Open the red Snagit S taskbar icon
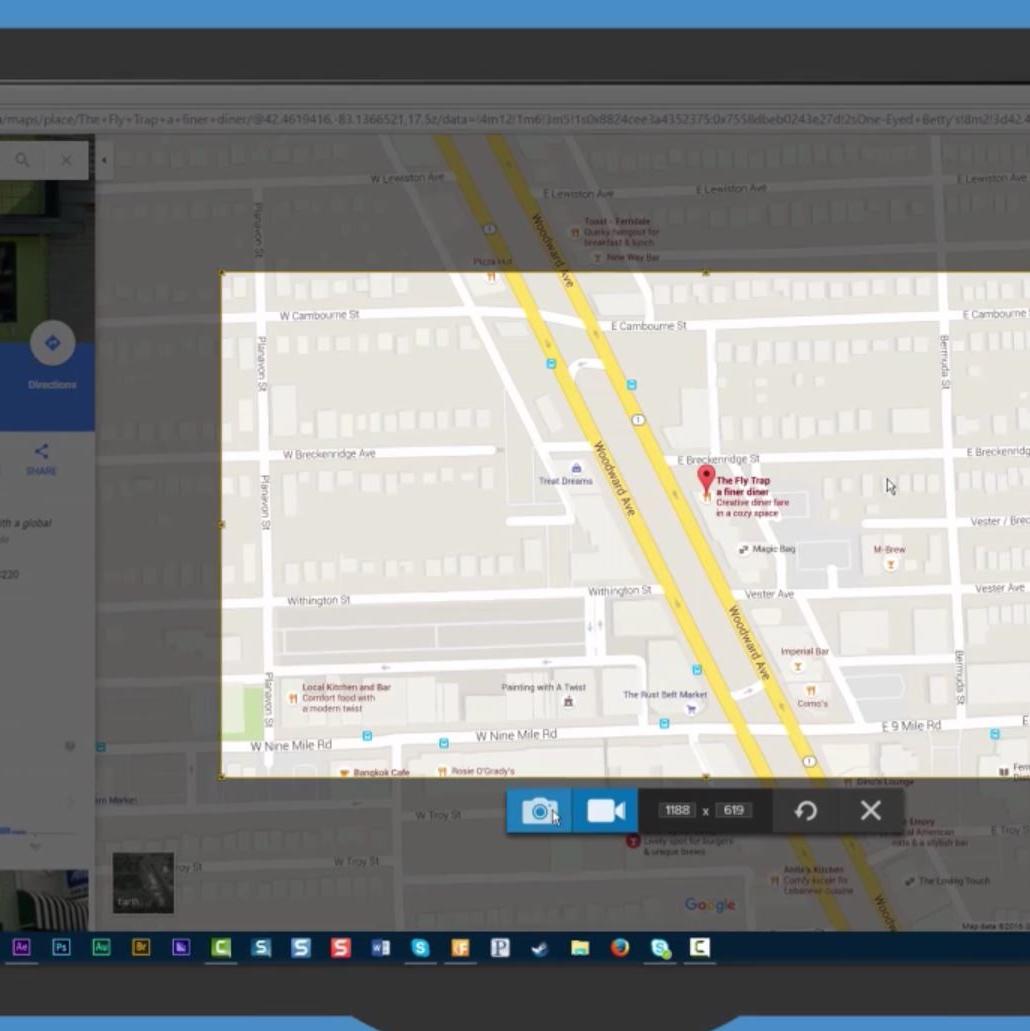The height and width of the screenshot is (1031, 1030). click(341, 947)
